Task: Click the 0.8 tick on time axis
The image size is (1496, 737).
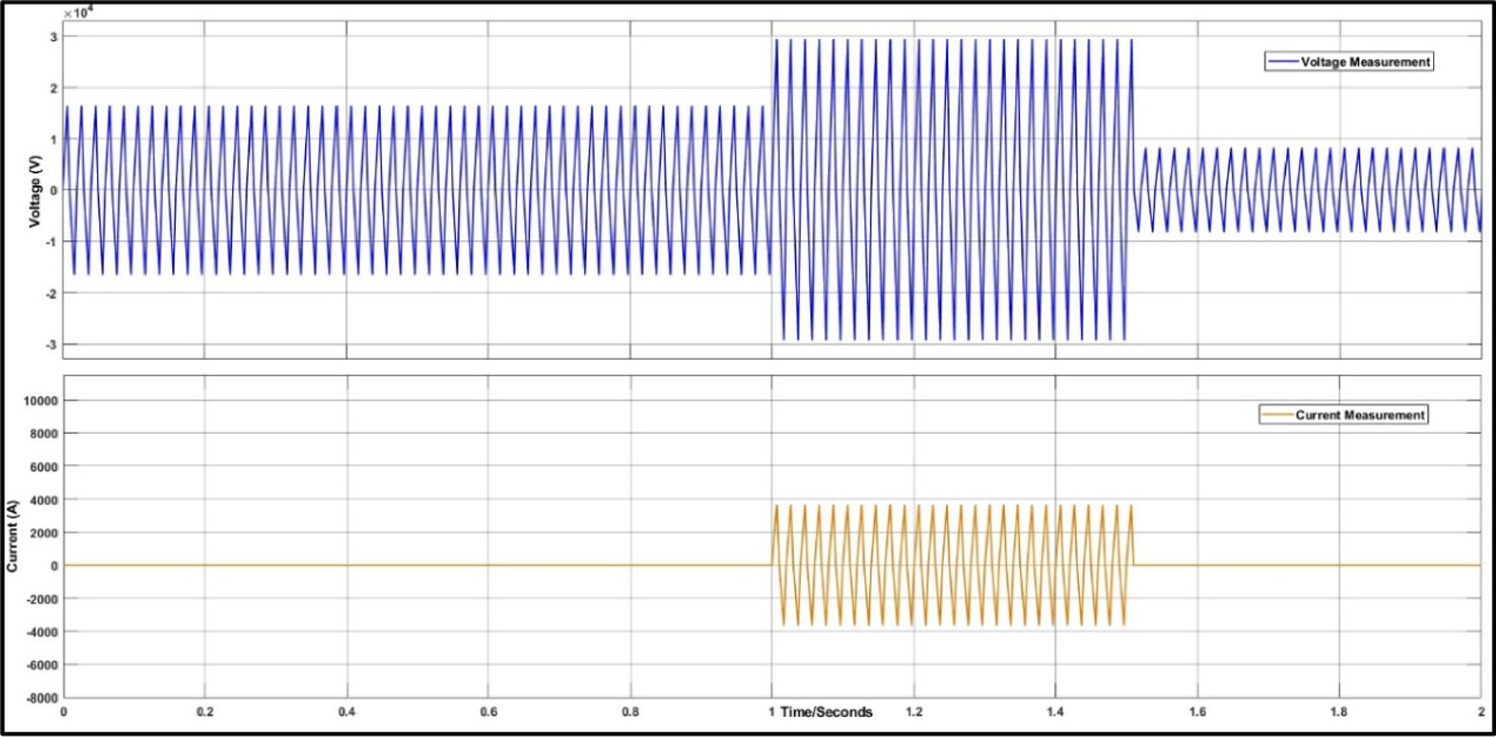Action: tap(630, 713)
